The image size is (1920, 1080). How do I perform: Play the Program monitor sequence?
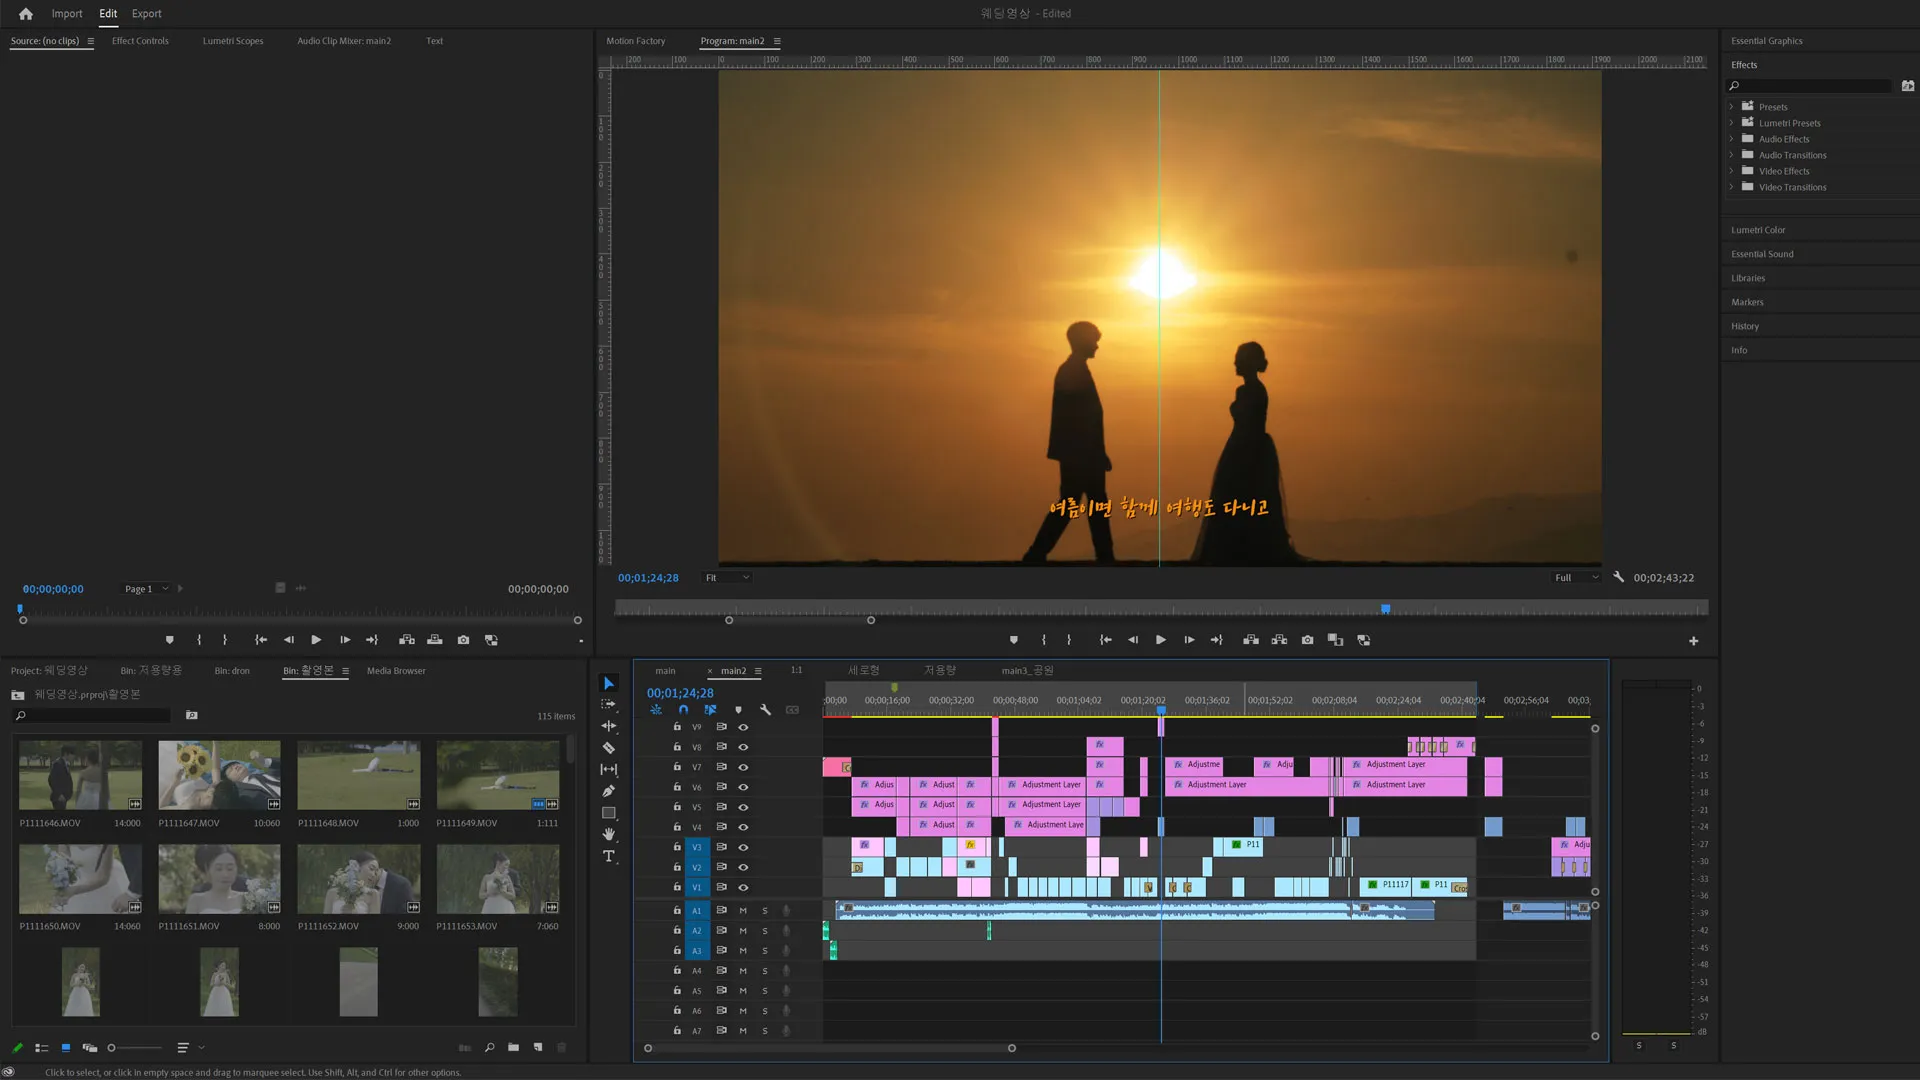tap(1160, 640)
